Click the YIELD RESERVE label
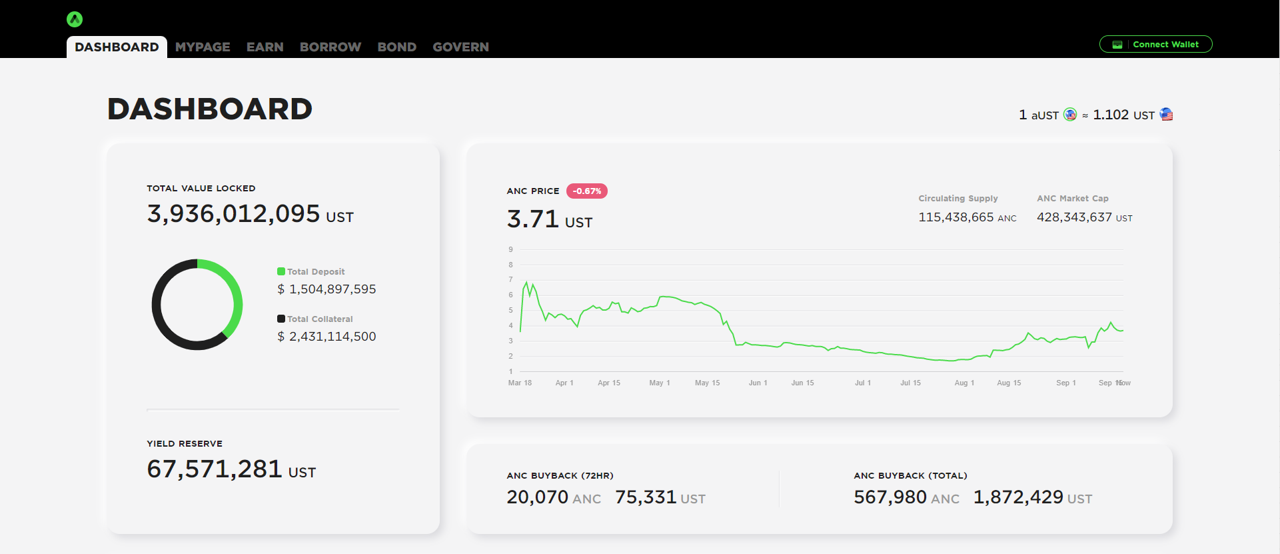The width and height of the screenshot is (1280, 554). [185, 444]
